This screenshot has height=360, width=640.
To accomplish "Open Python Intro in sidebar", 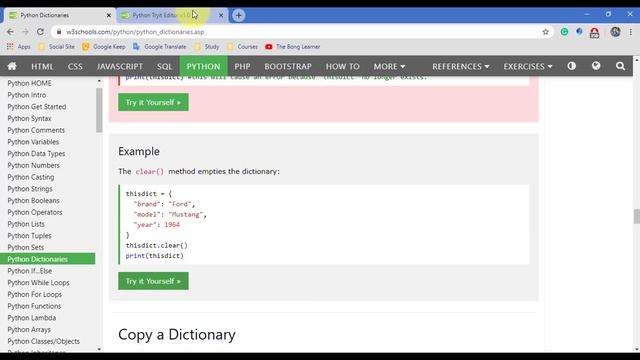I will coord(27,95).
